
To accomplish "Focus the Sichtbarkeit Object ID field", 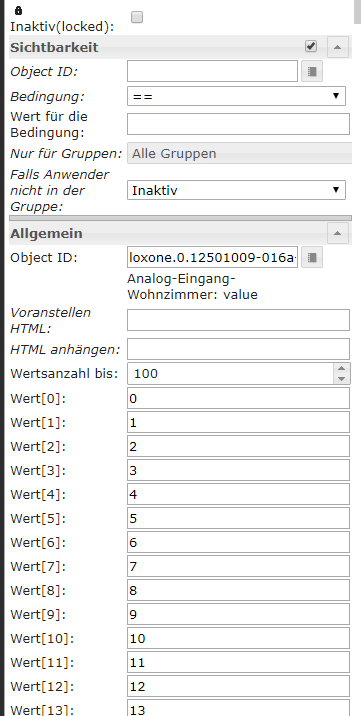I will [212, 71].
